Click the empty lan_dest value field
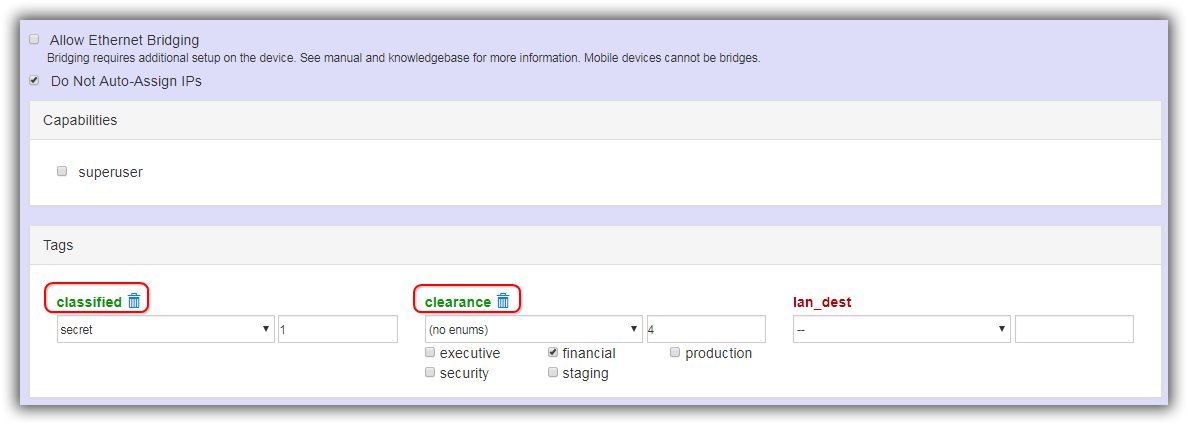 point(1074,329)
